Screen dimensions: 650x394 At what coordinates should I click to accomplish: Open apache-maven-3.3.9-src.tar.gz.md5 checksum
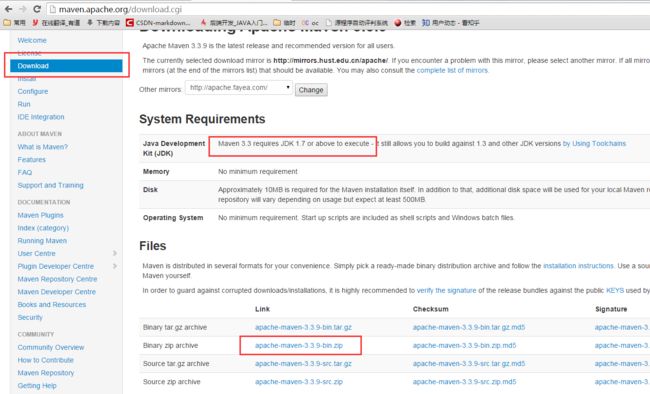point(469,364)
